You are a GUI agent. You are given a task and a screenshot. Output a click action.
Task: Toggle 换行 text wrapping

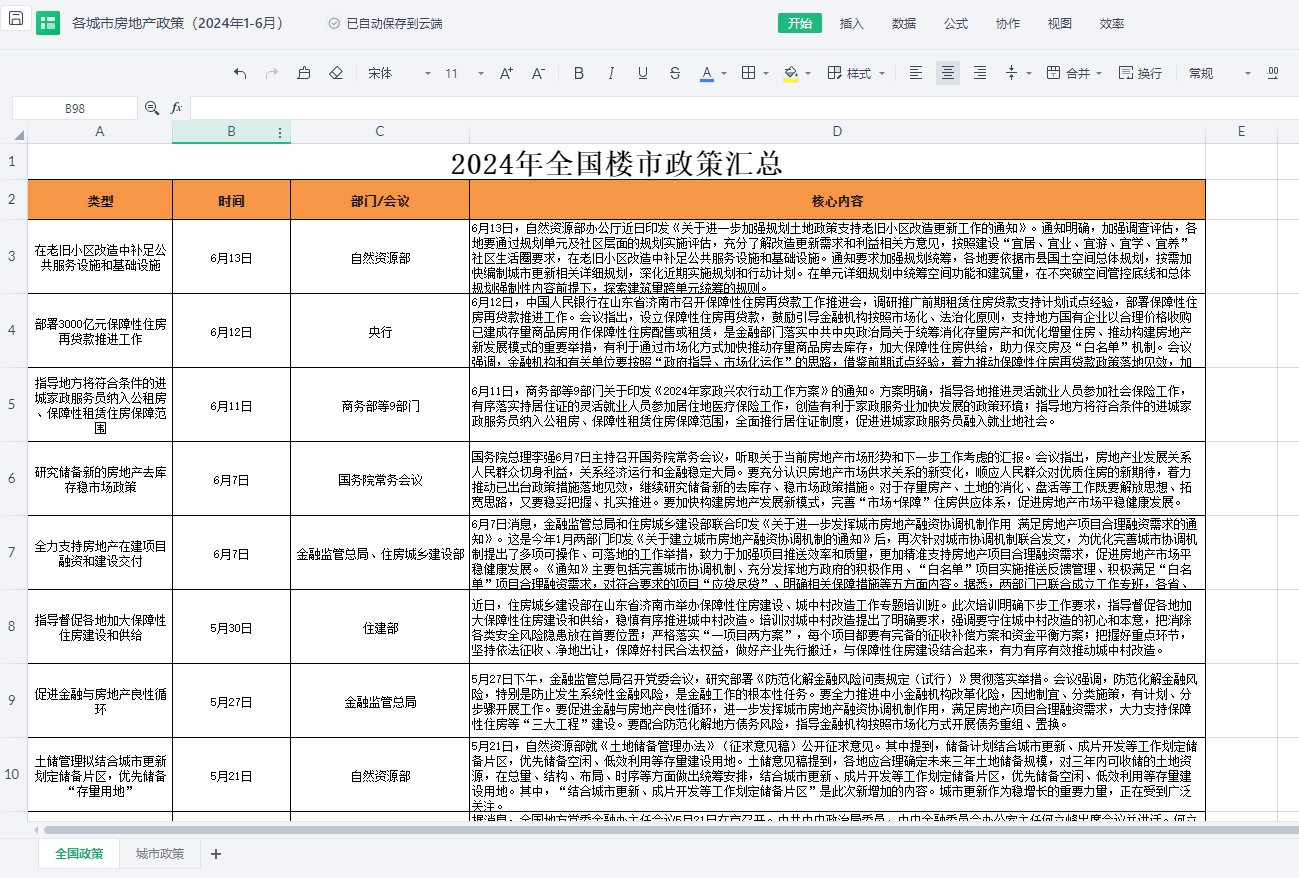1140,73
